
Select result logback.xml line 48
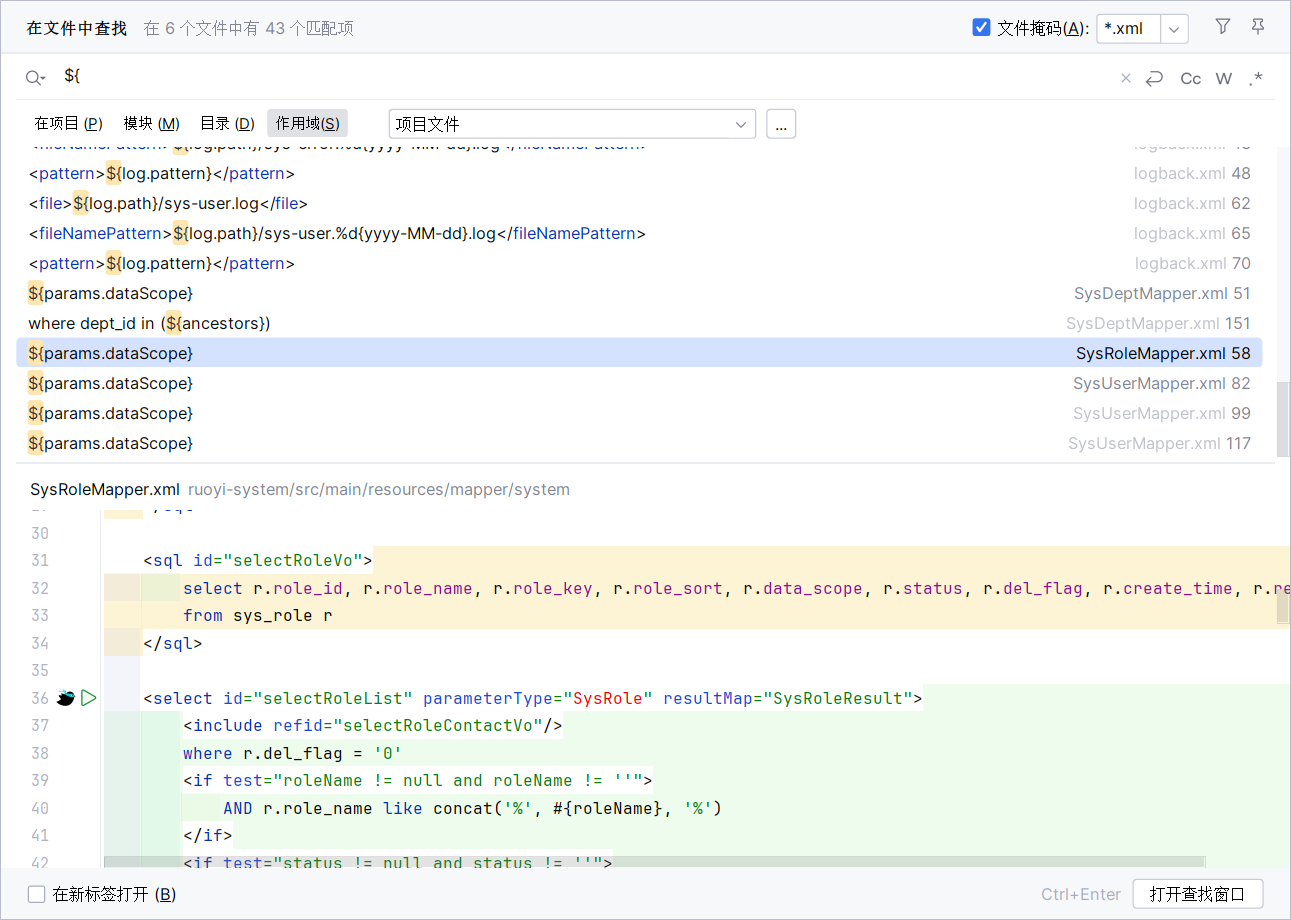(x=640, y=173)
